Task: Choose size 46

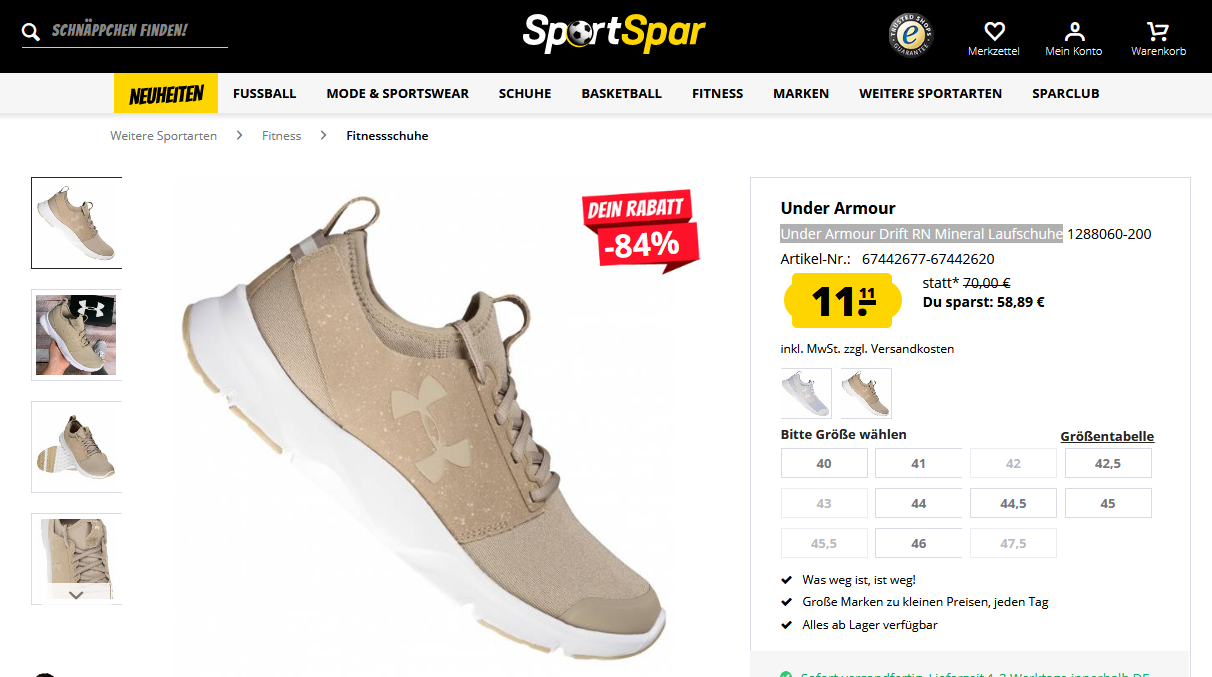Action: coord(918,543)
